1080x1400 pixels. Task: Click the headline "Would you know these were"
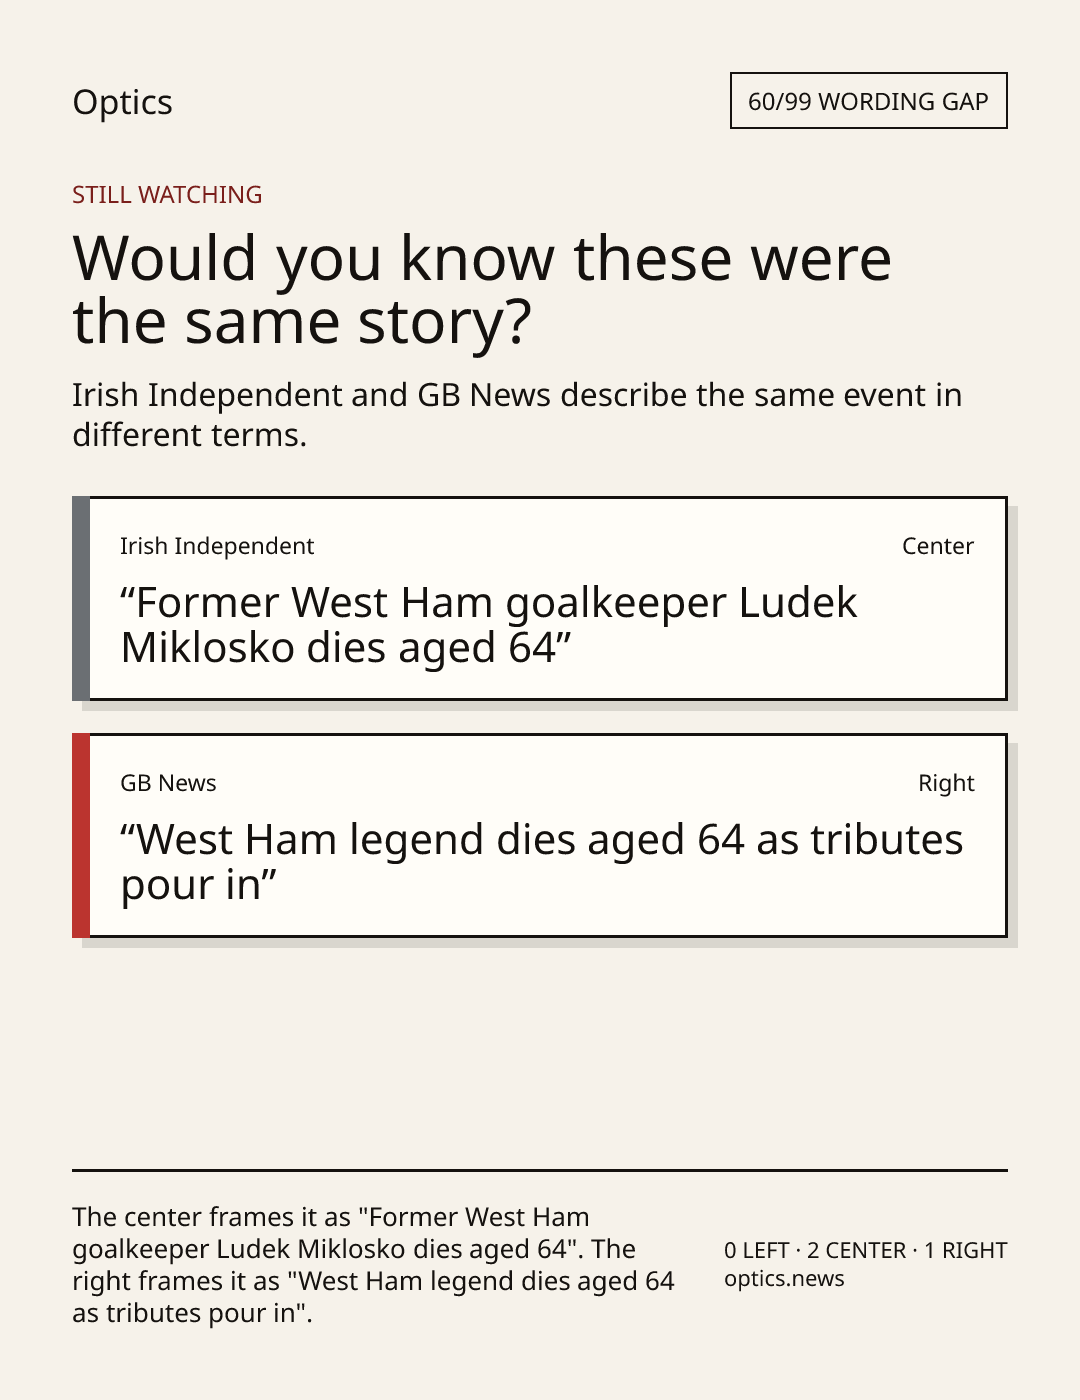coord(481,258)
